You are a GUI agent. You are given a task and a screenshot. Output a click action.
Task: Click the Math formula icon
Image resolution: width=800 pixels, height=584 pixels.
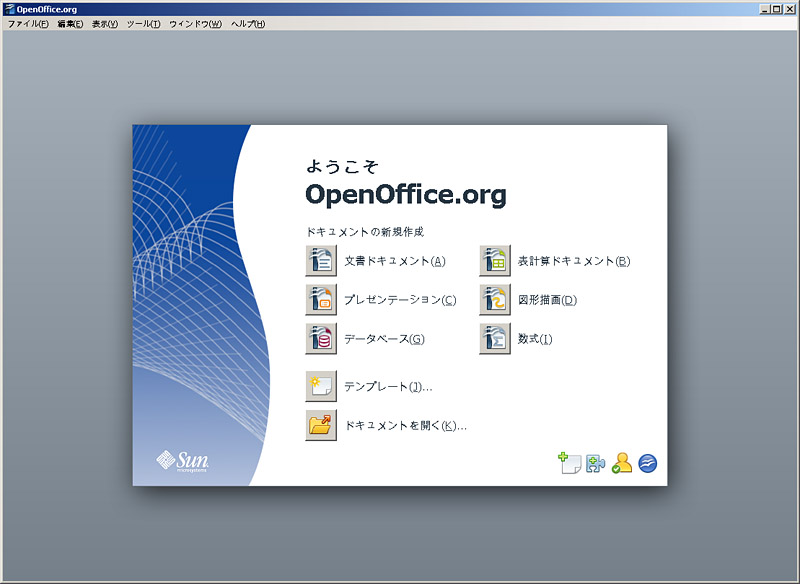(495, 338)
